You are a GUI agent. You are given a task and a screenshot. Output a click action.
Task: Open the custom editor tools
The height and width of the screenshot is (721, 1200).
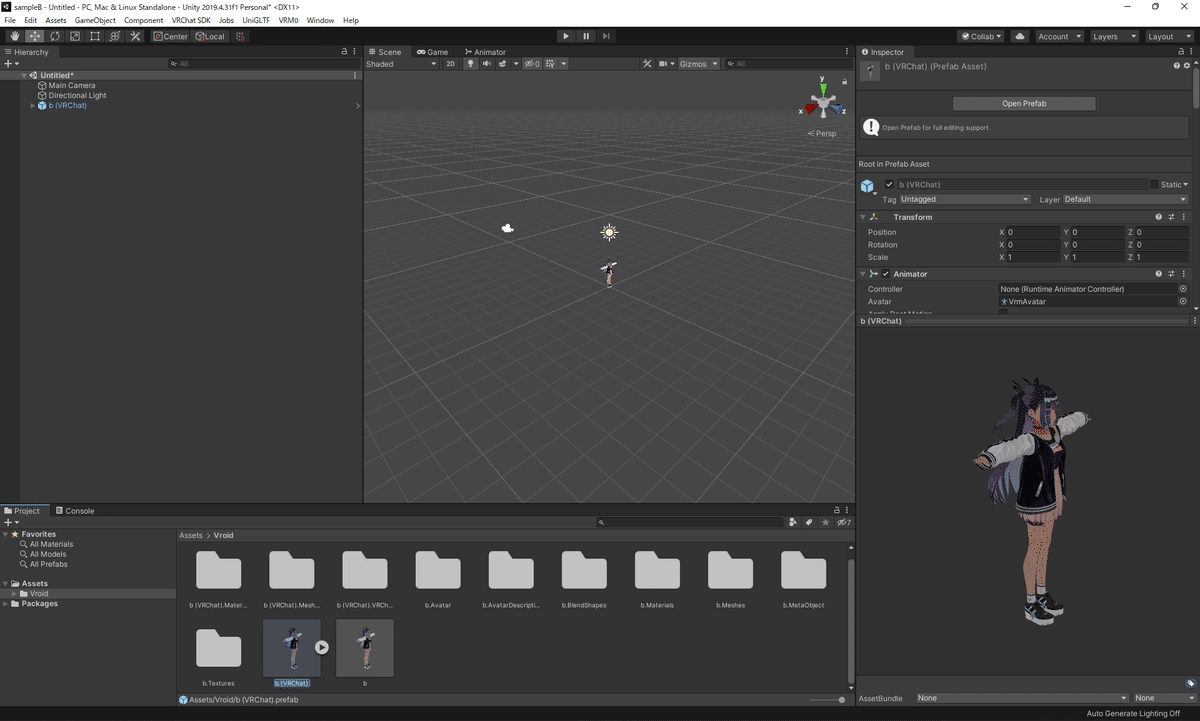pyautogui.click(x=135, y=36)
